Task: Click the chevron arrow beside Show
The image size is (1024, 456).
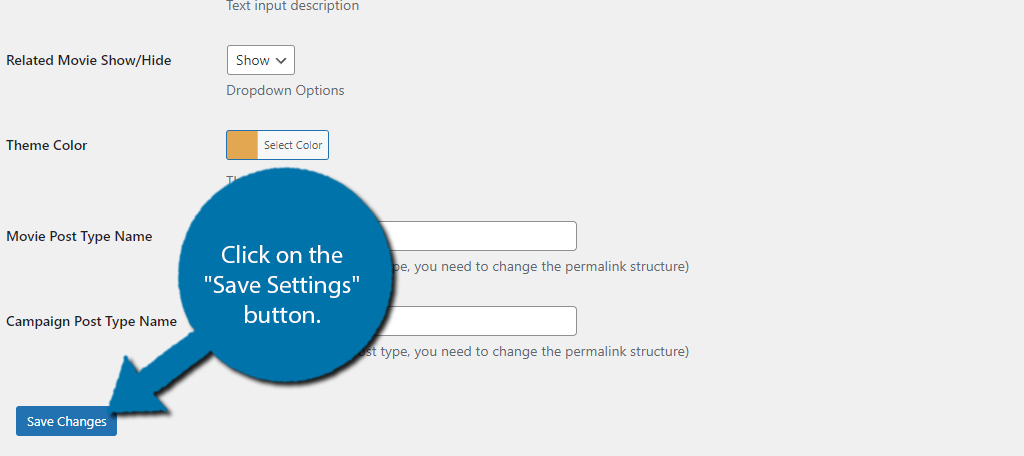Action: pyautogui.click(x=281, y=60)
